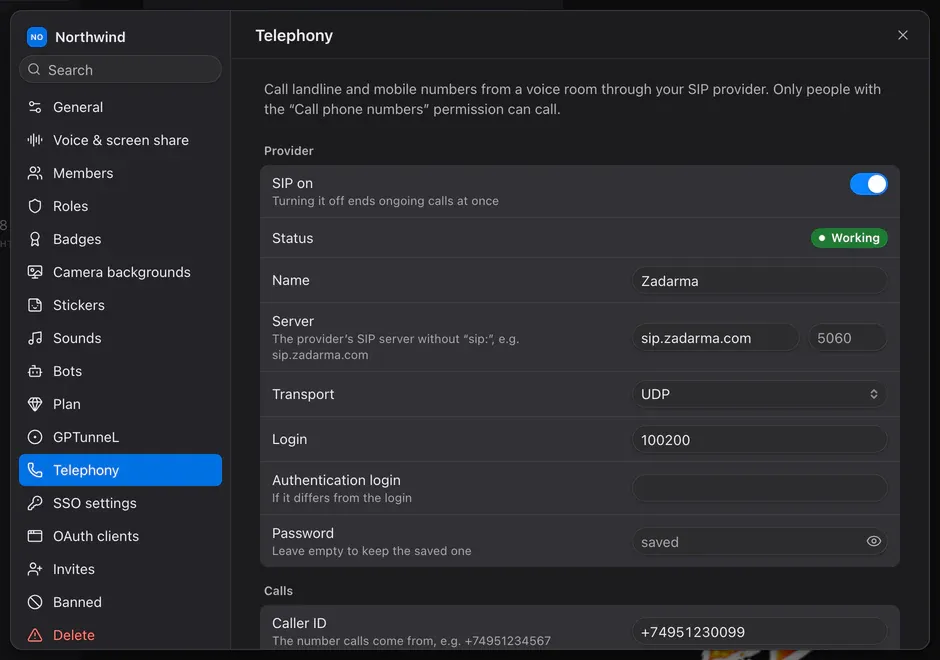Click the Members people icon
This screenshot has height=660, width=940.
pos(35,173)
